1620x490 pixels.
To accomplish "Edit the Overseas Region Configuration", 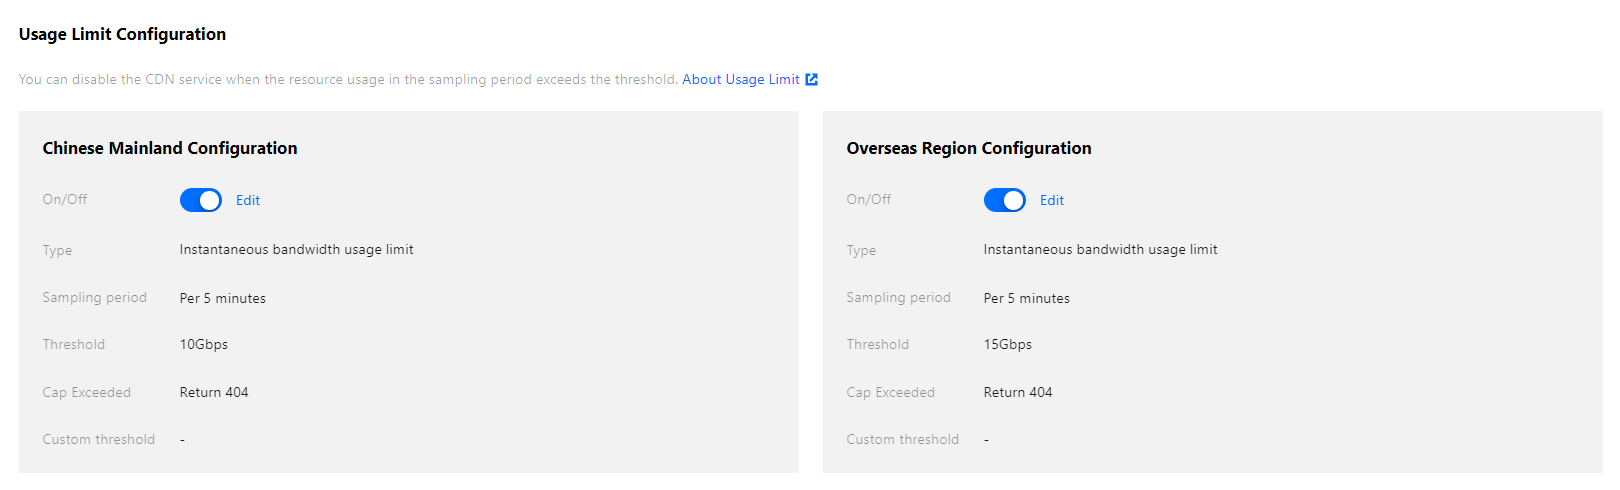I will tap(1052, 200).
